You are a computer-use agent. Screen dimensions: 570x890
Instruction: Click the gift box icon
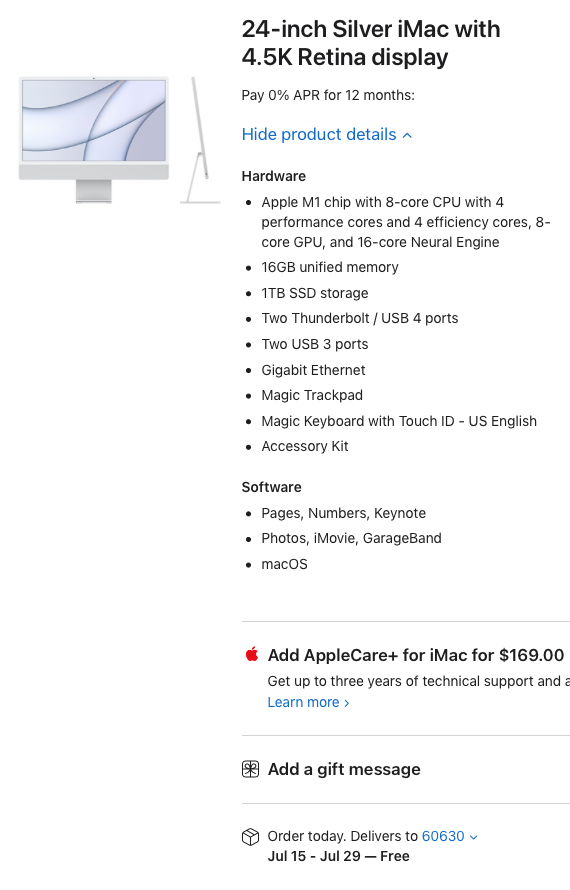250,769
